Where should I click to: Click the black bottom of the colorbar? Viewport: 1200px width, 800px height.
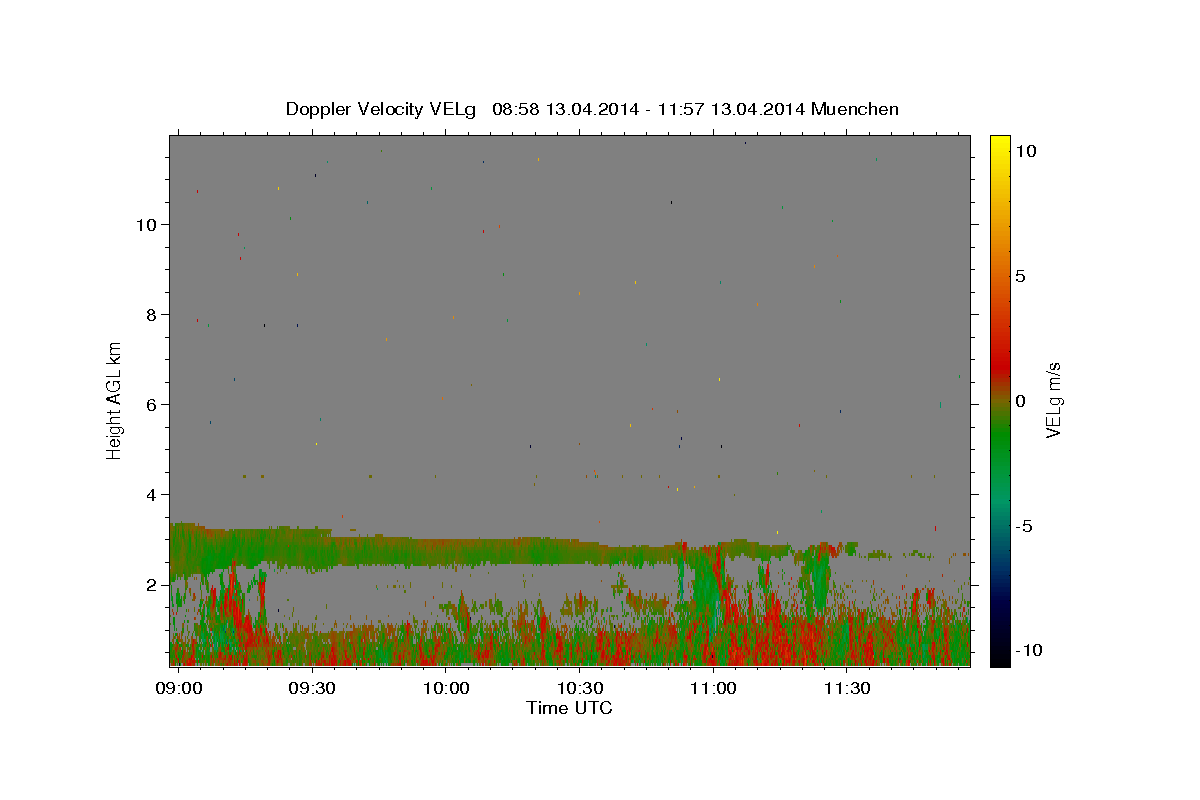tap(999, 655)
